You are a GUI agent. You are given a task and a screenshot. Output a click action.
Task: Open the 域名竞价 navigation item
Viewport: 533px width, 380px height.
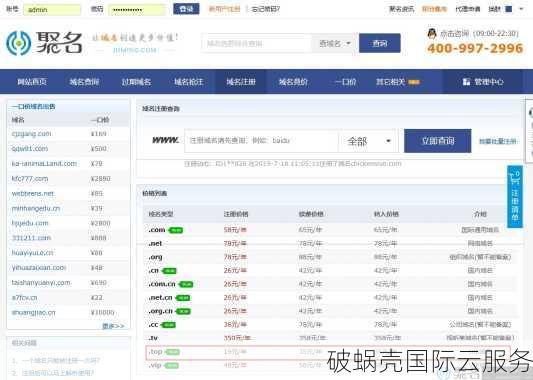[293, 82]
